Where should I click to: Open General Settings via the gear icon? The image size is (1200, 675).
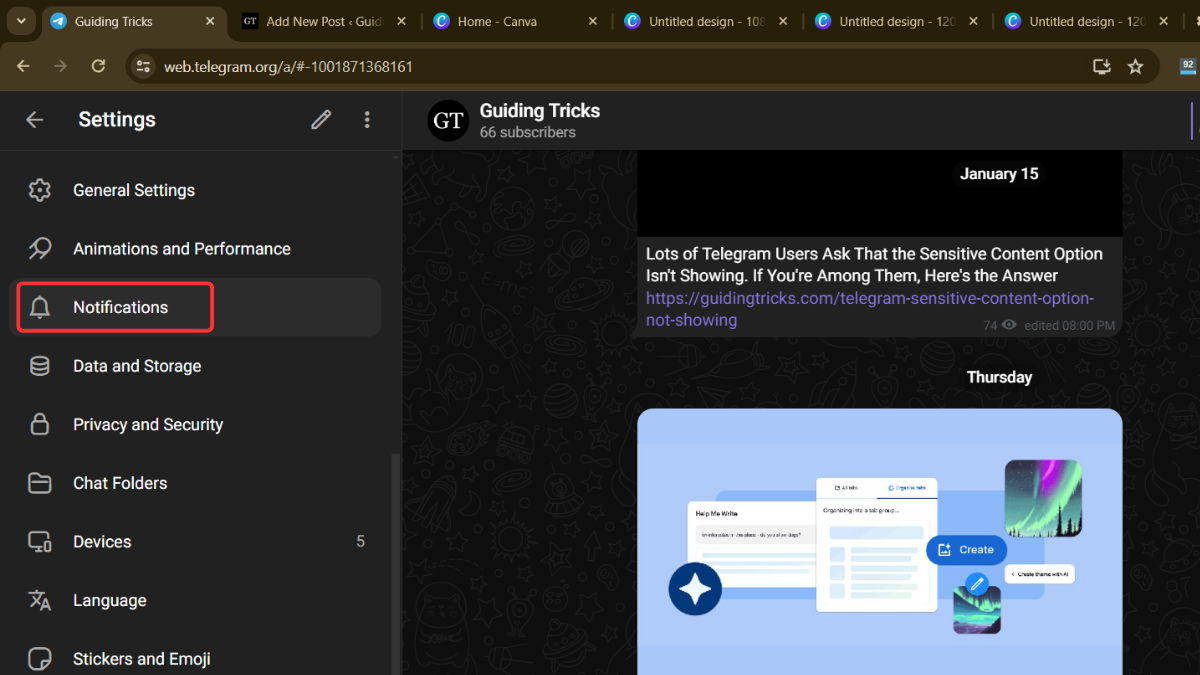pos(40,190)
